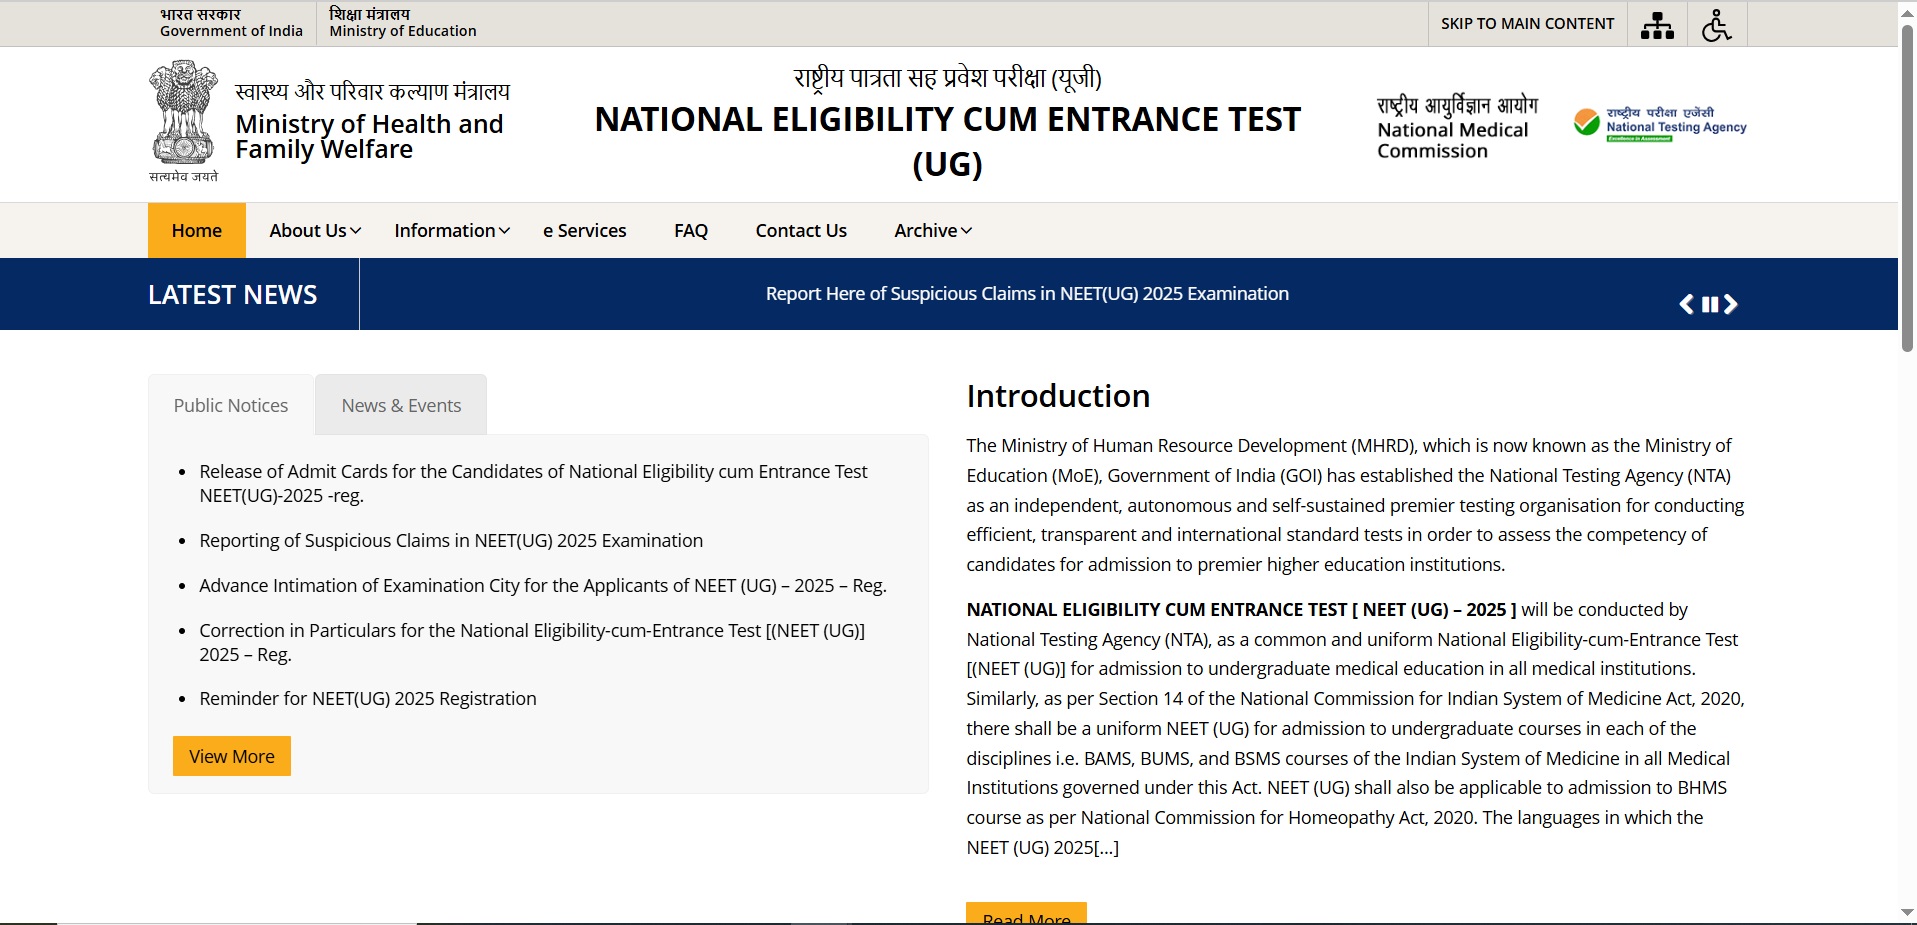Show previous news item in ticker

coord(1686,304)
